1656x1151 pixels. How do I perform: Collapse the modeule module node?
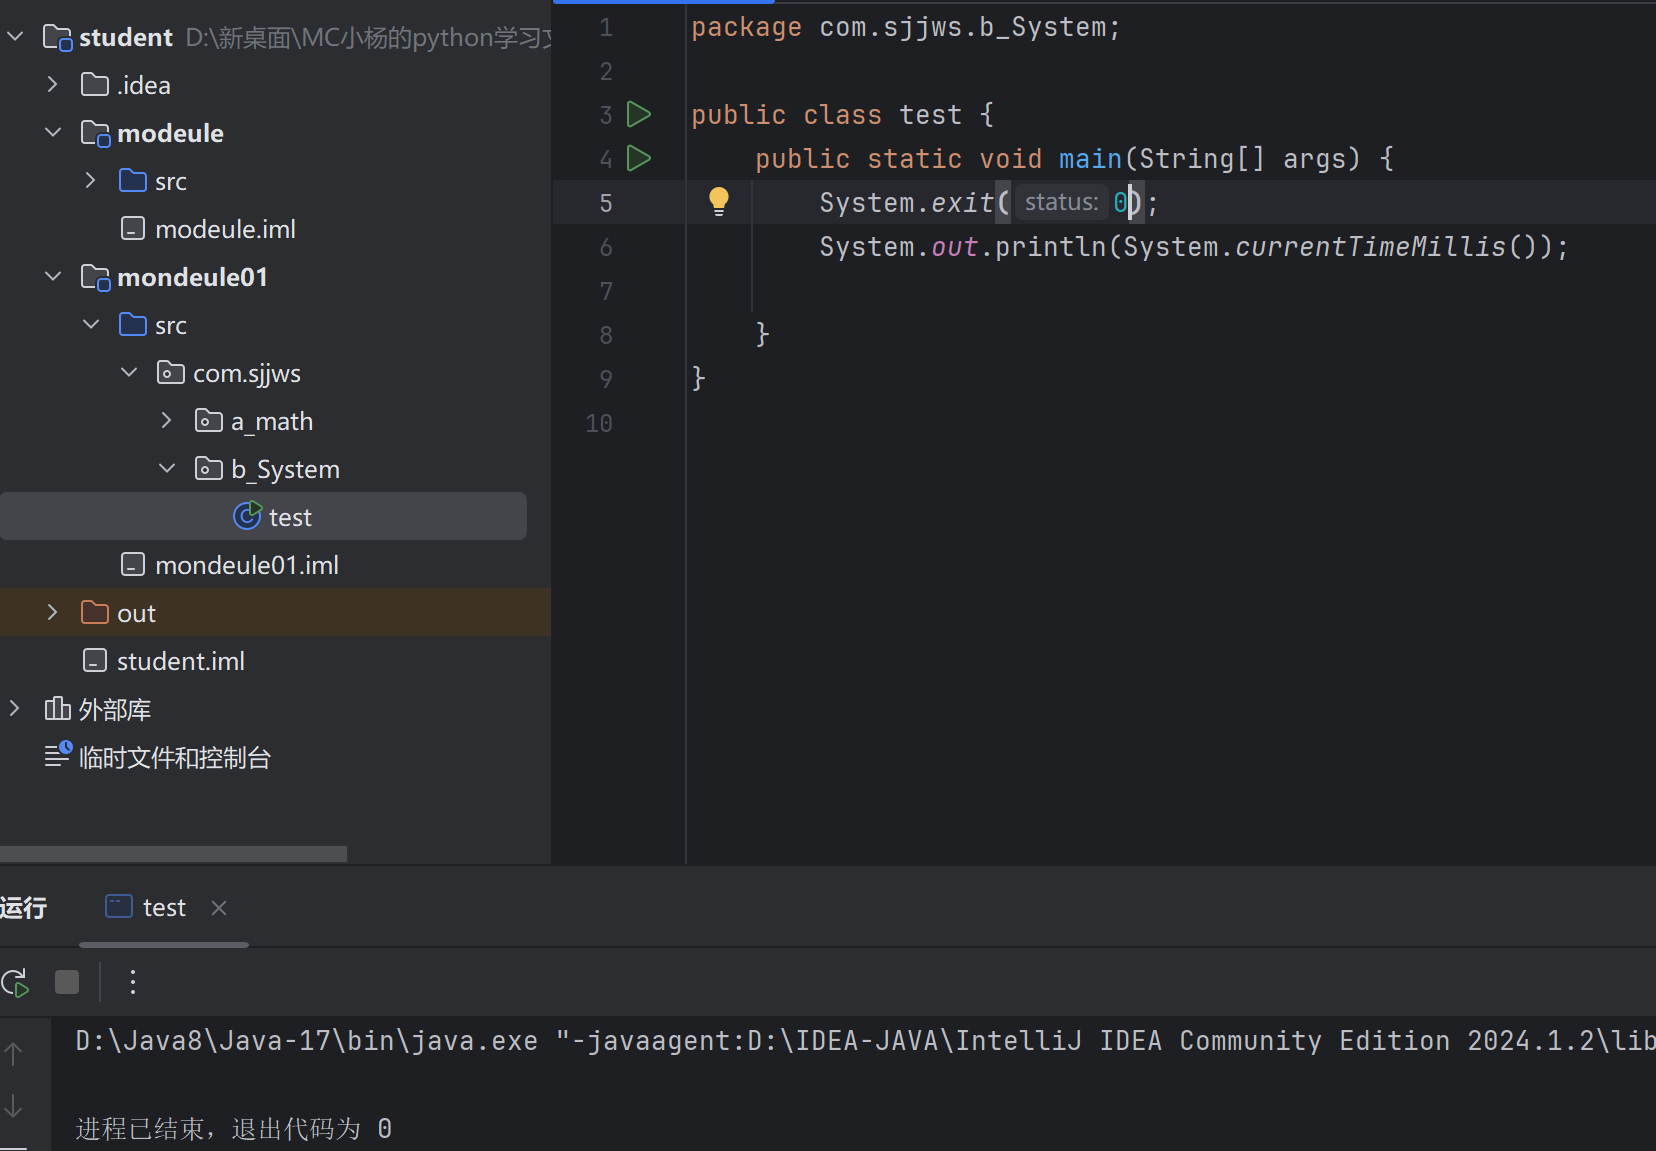(53, 133)
